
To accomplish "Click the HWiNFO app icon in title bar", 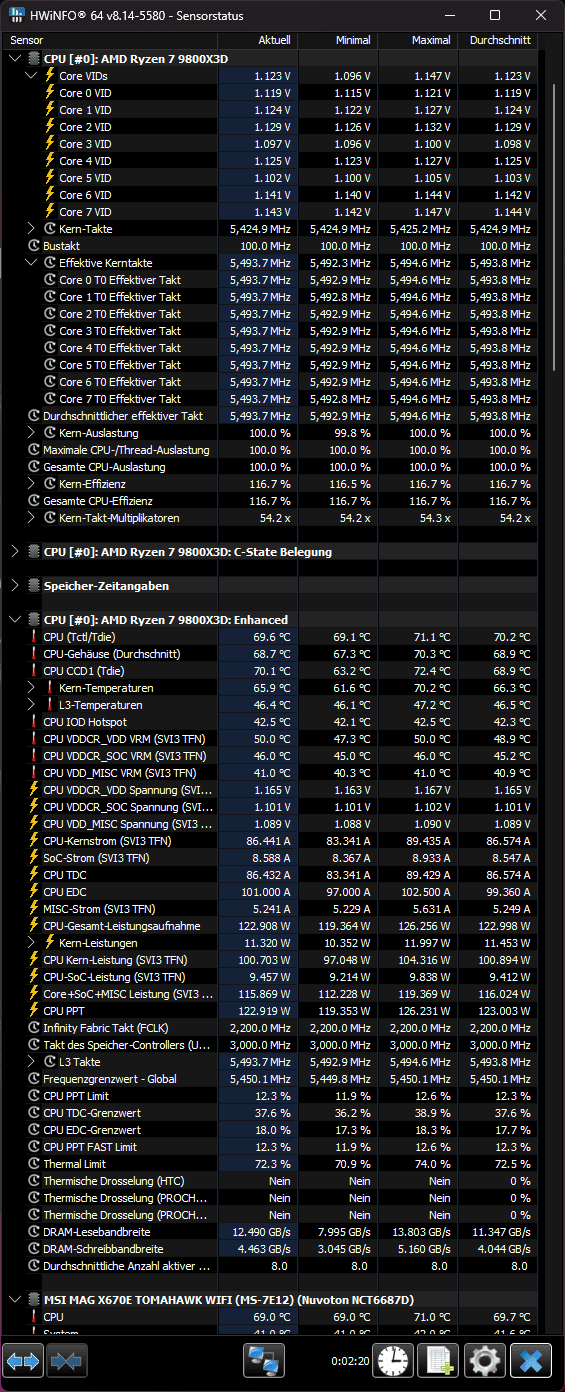I will (x=17, y=15).
